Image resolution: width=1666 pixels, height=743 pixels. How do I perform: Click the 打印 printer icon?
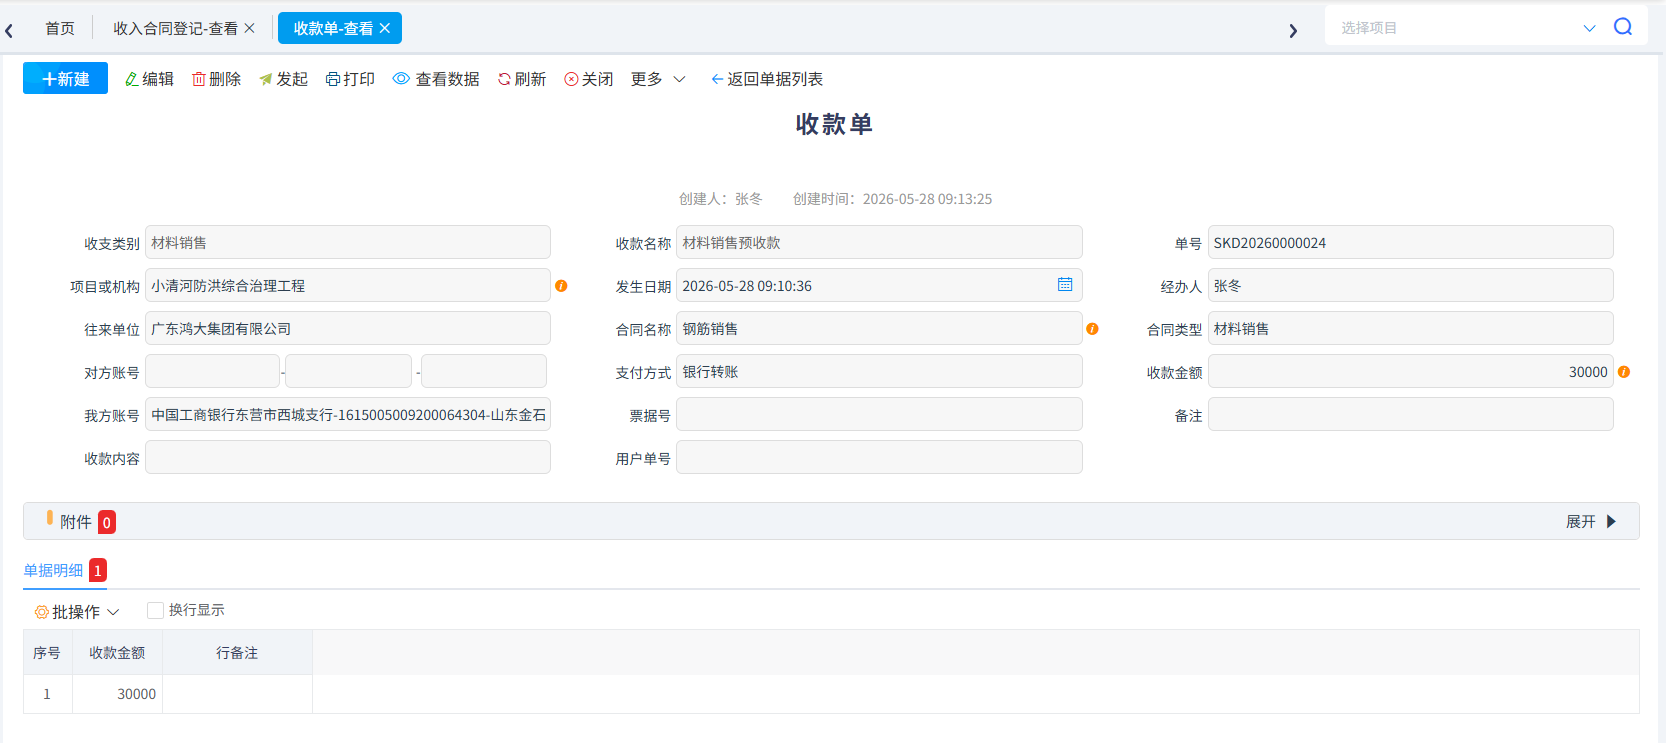[x=333, y=79]
